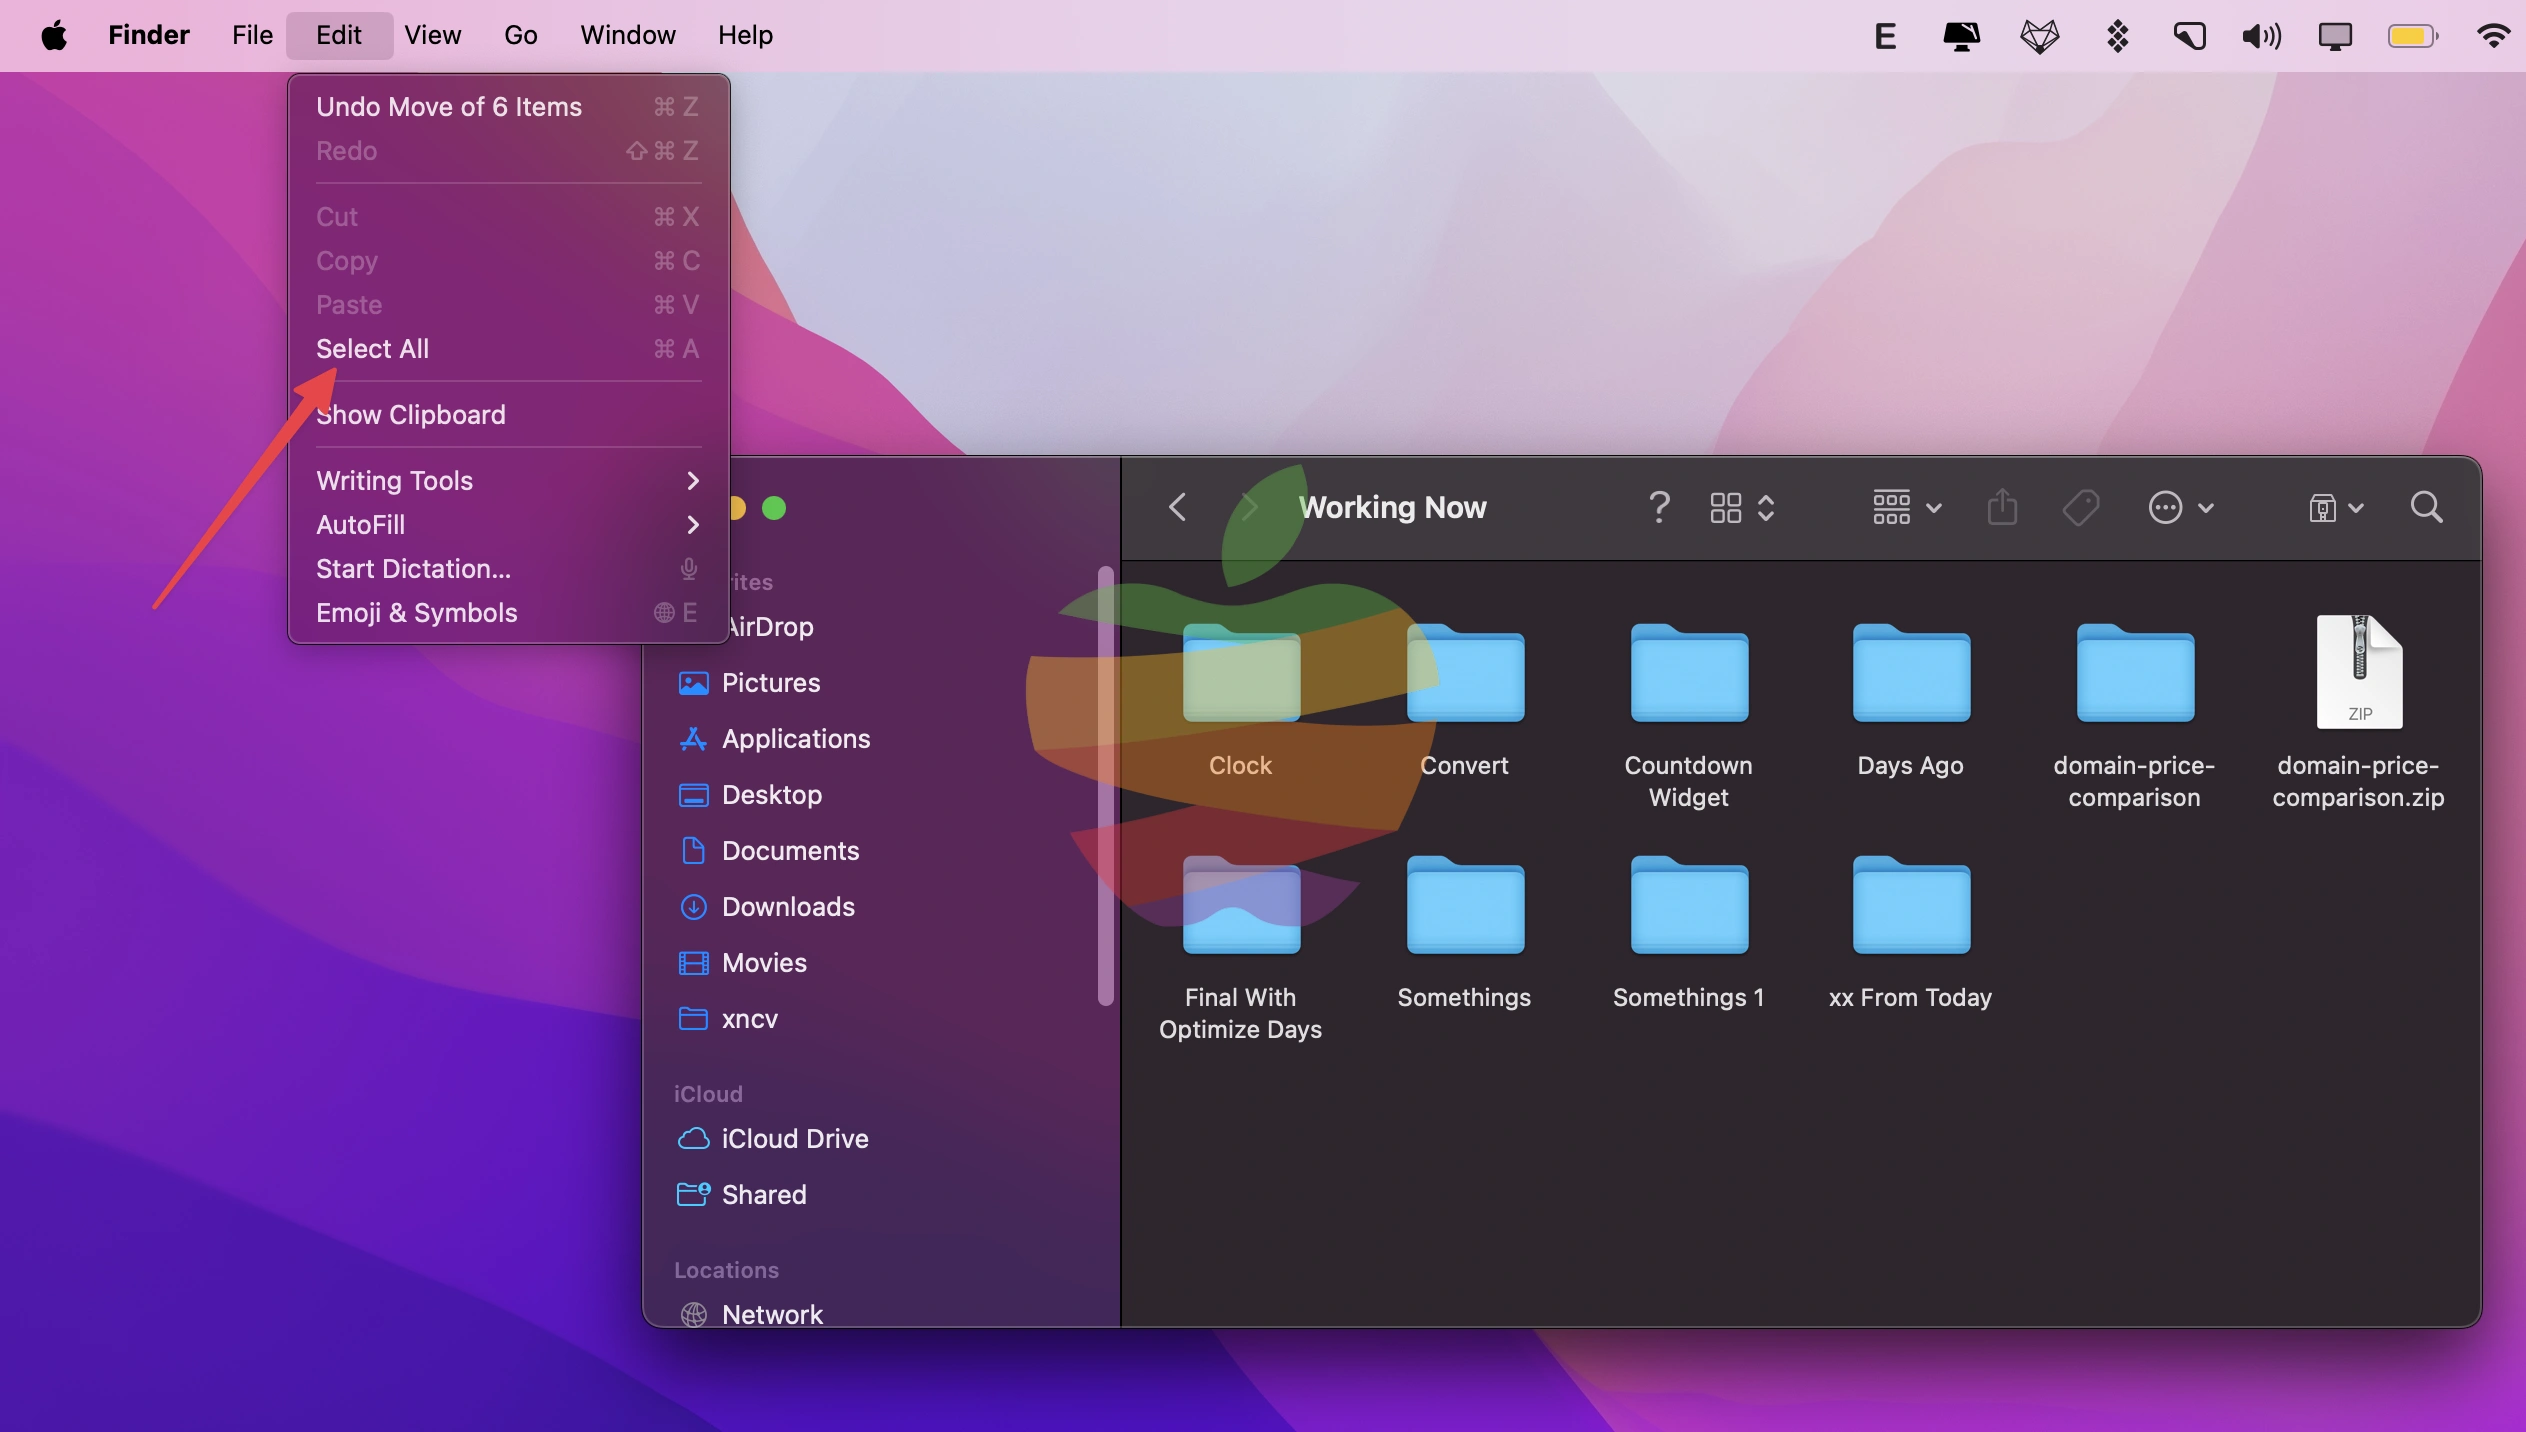The height and width of the screenshot is (1432, 2526).
Task: Select Desktop in the sidebar
Action: (x=880, y=795)
